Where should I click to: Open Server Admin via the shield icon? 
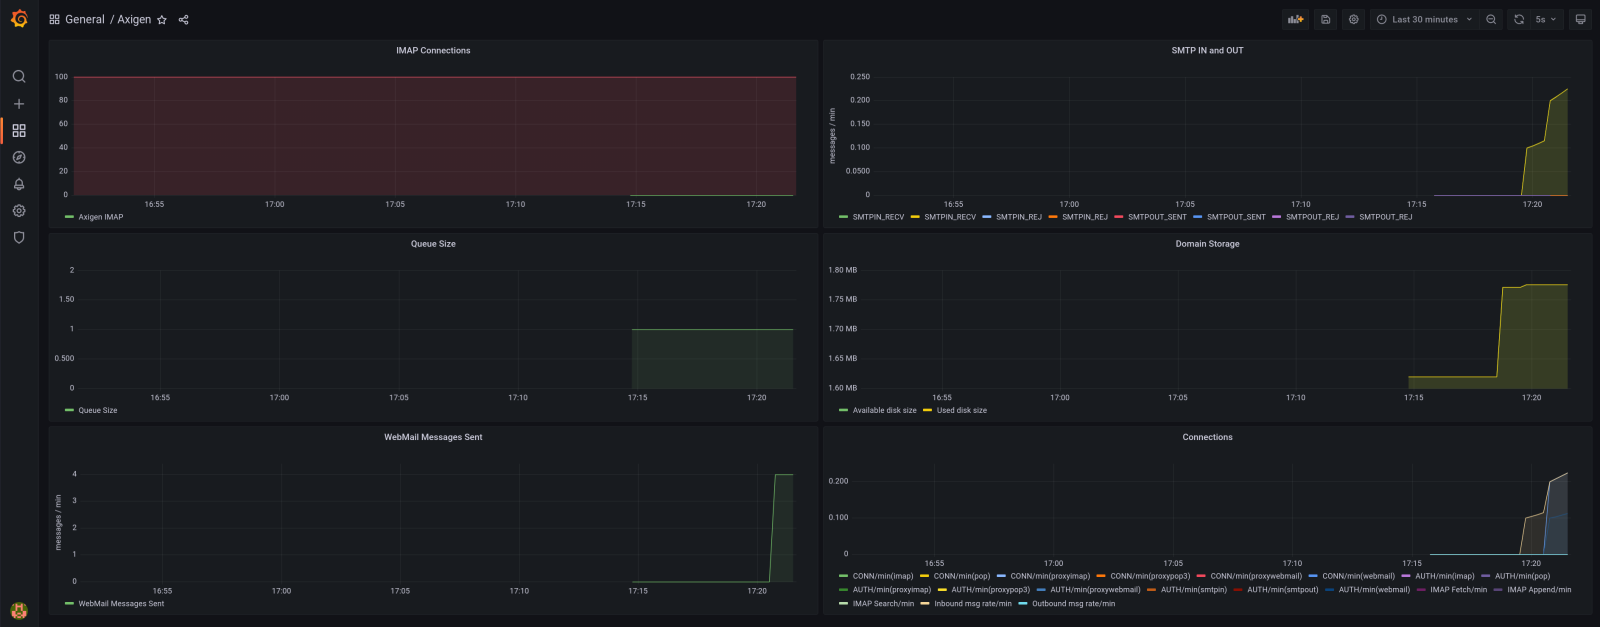click(x=19, y=238)
